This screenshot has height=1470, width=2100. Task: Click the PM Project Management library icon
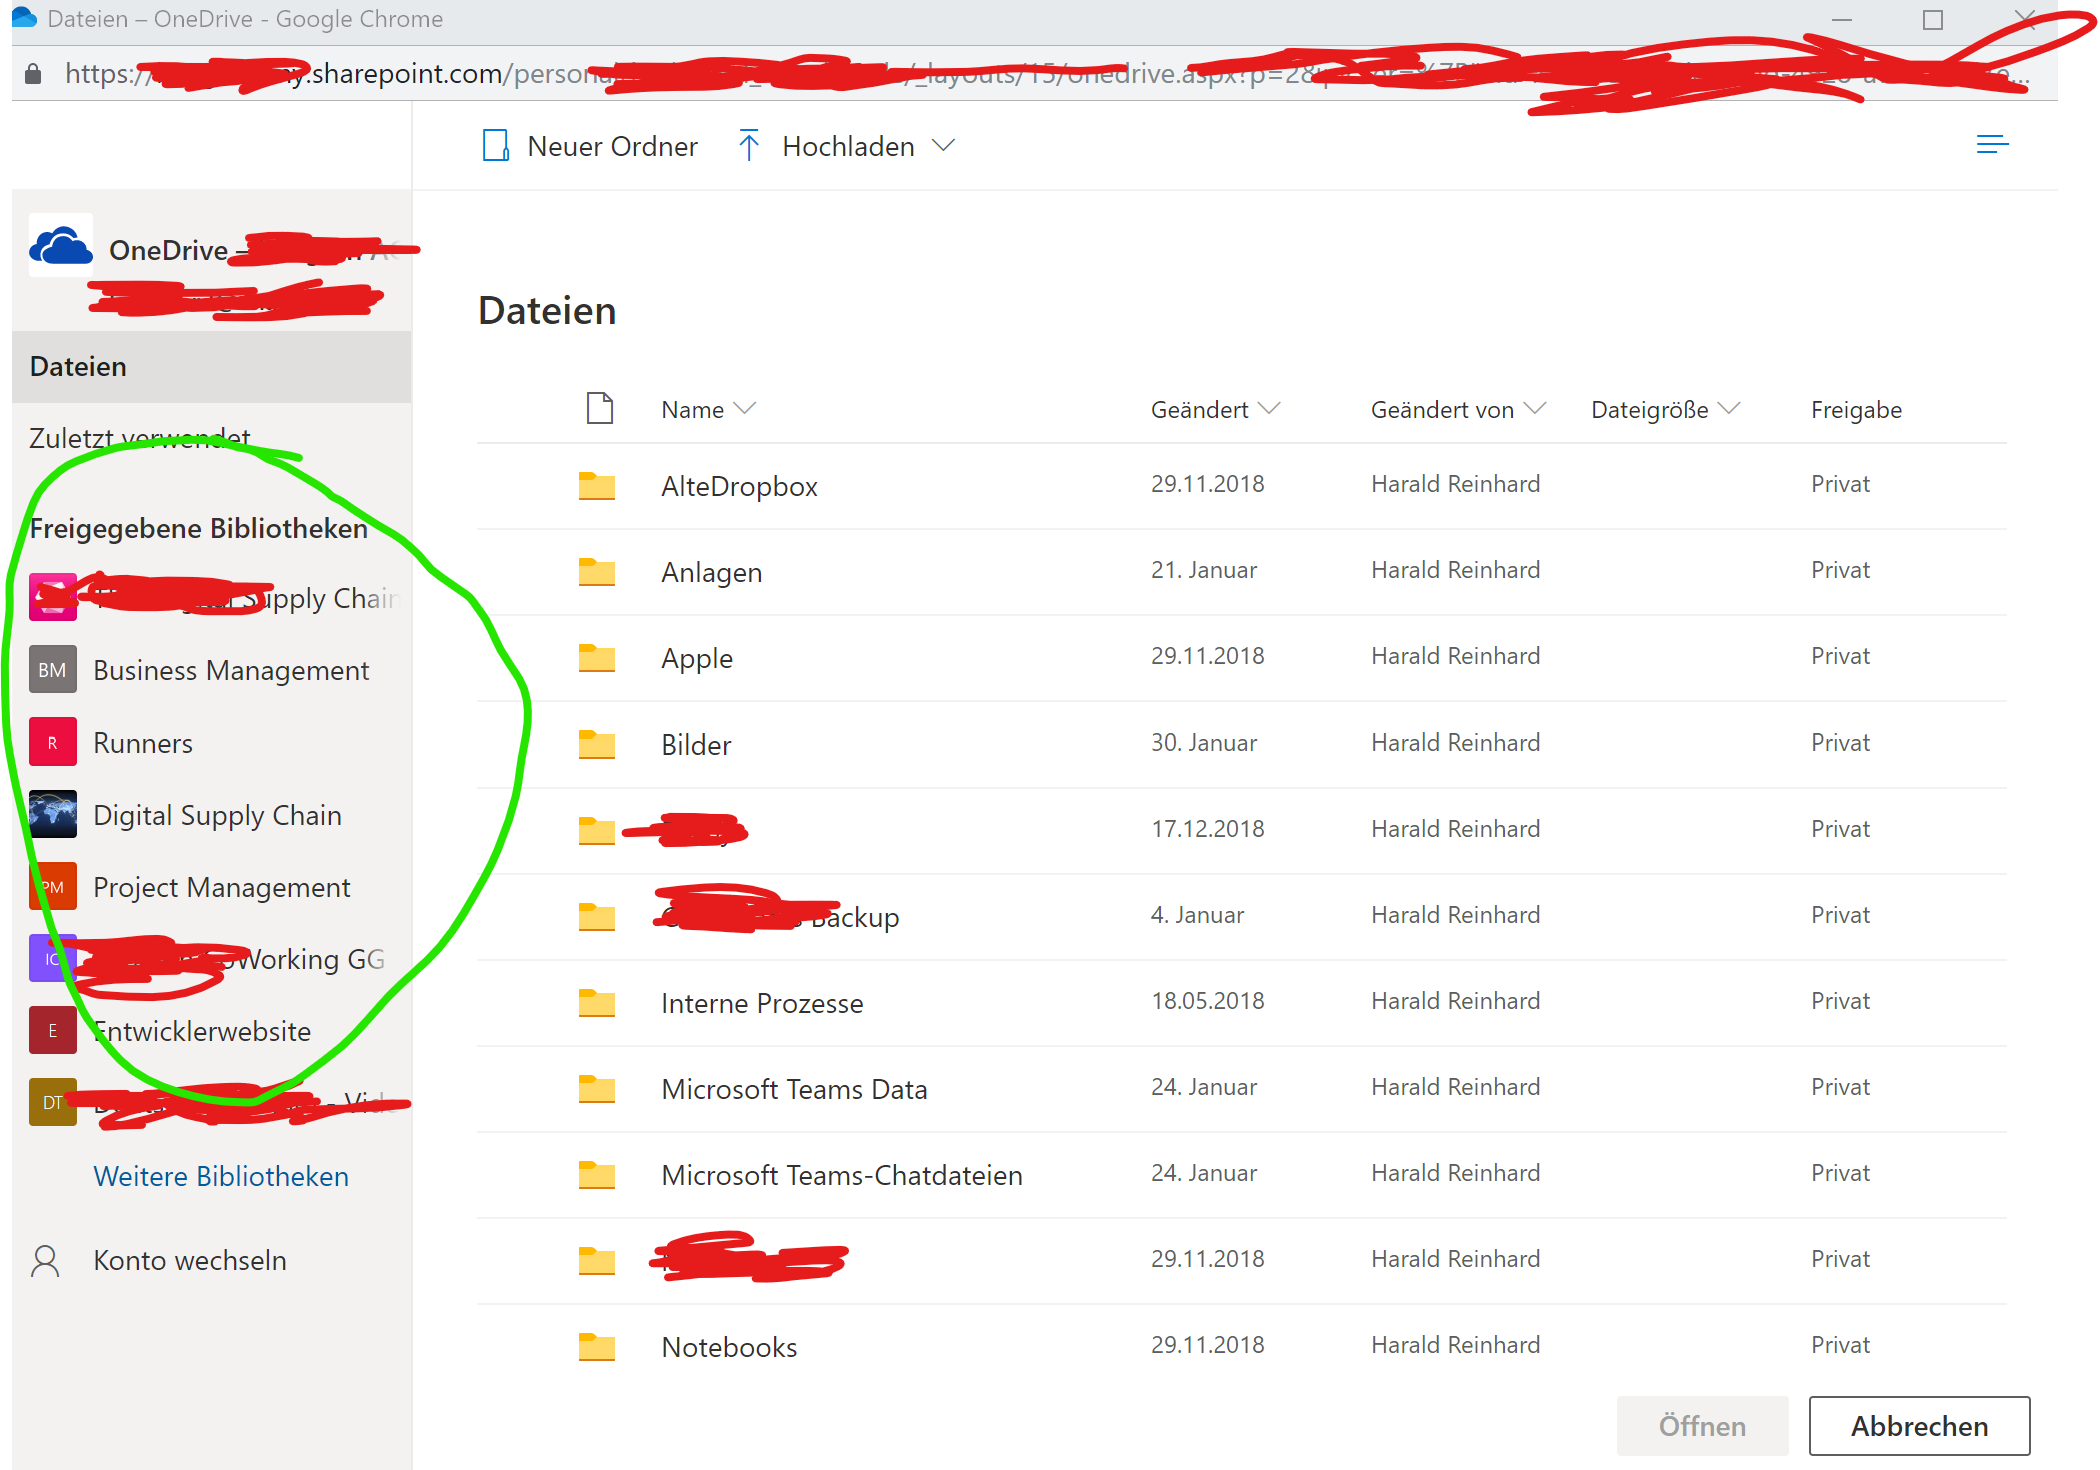tap(53, 886)
